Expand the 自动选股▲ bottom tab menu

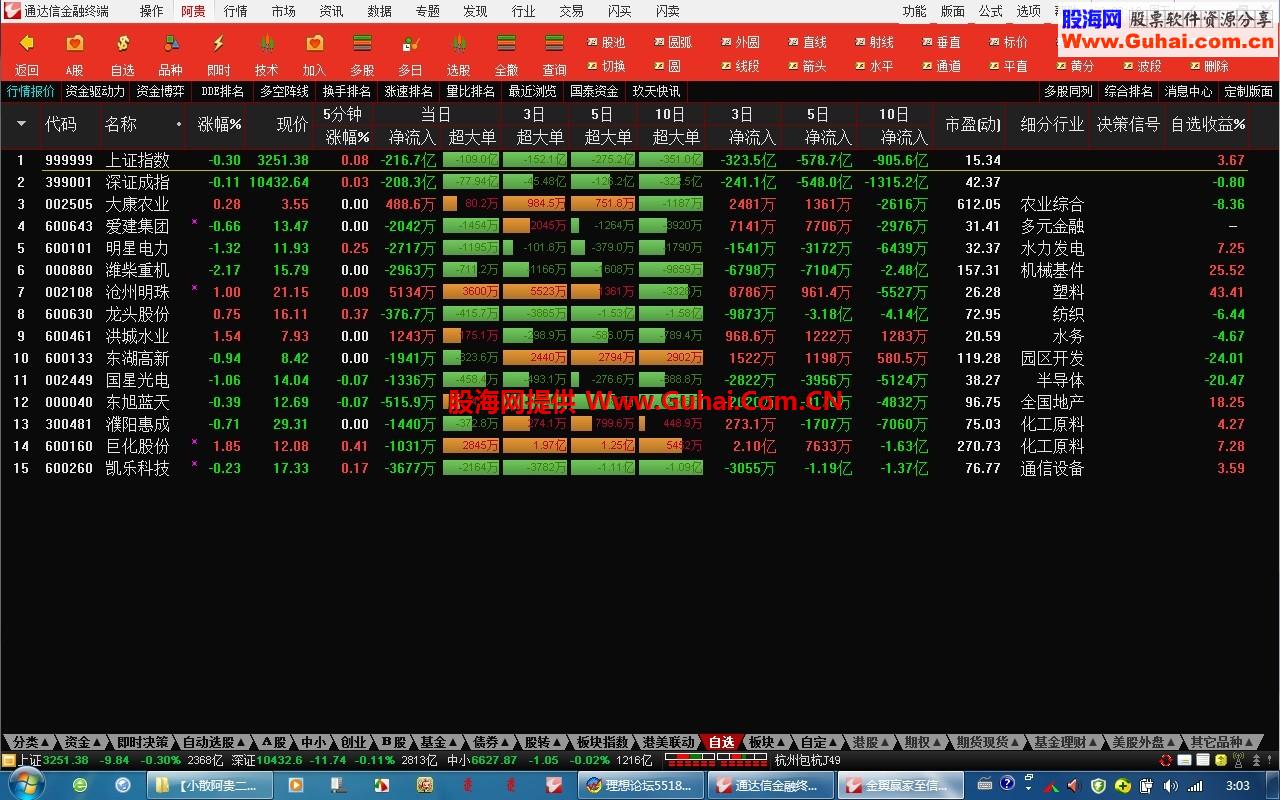[215, 742]
